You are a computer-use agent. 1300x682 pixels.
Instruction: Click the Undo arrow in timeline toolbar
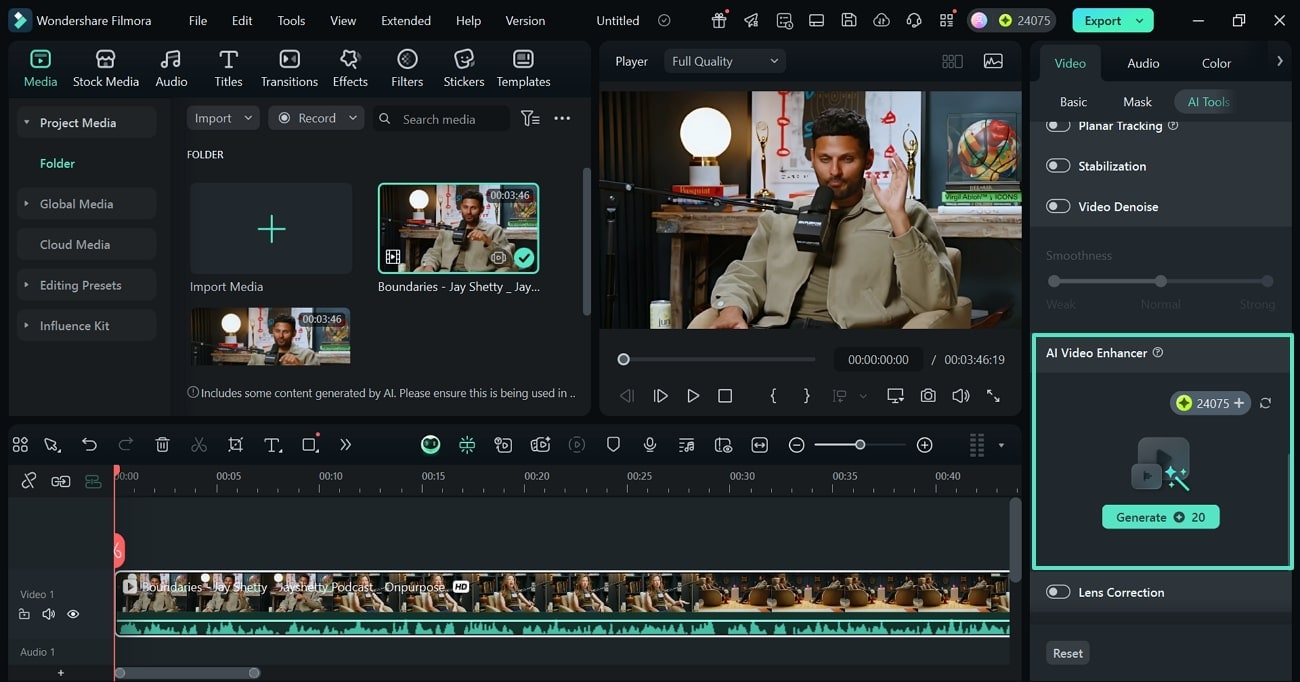(x=90, y=445)
